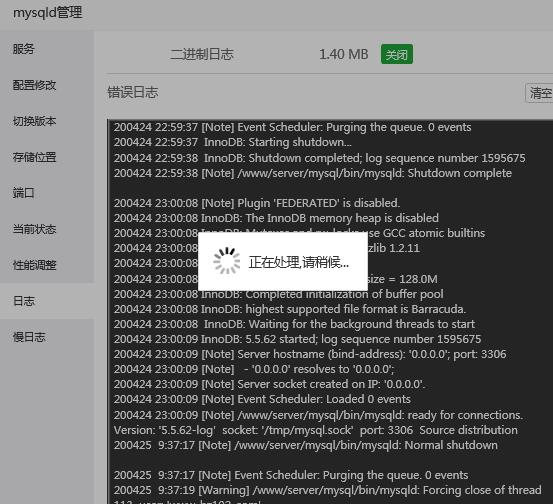Click log line 'mysqld: Normal shutdown'

pos(305,445)
